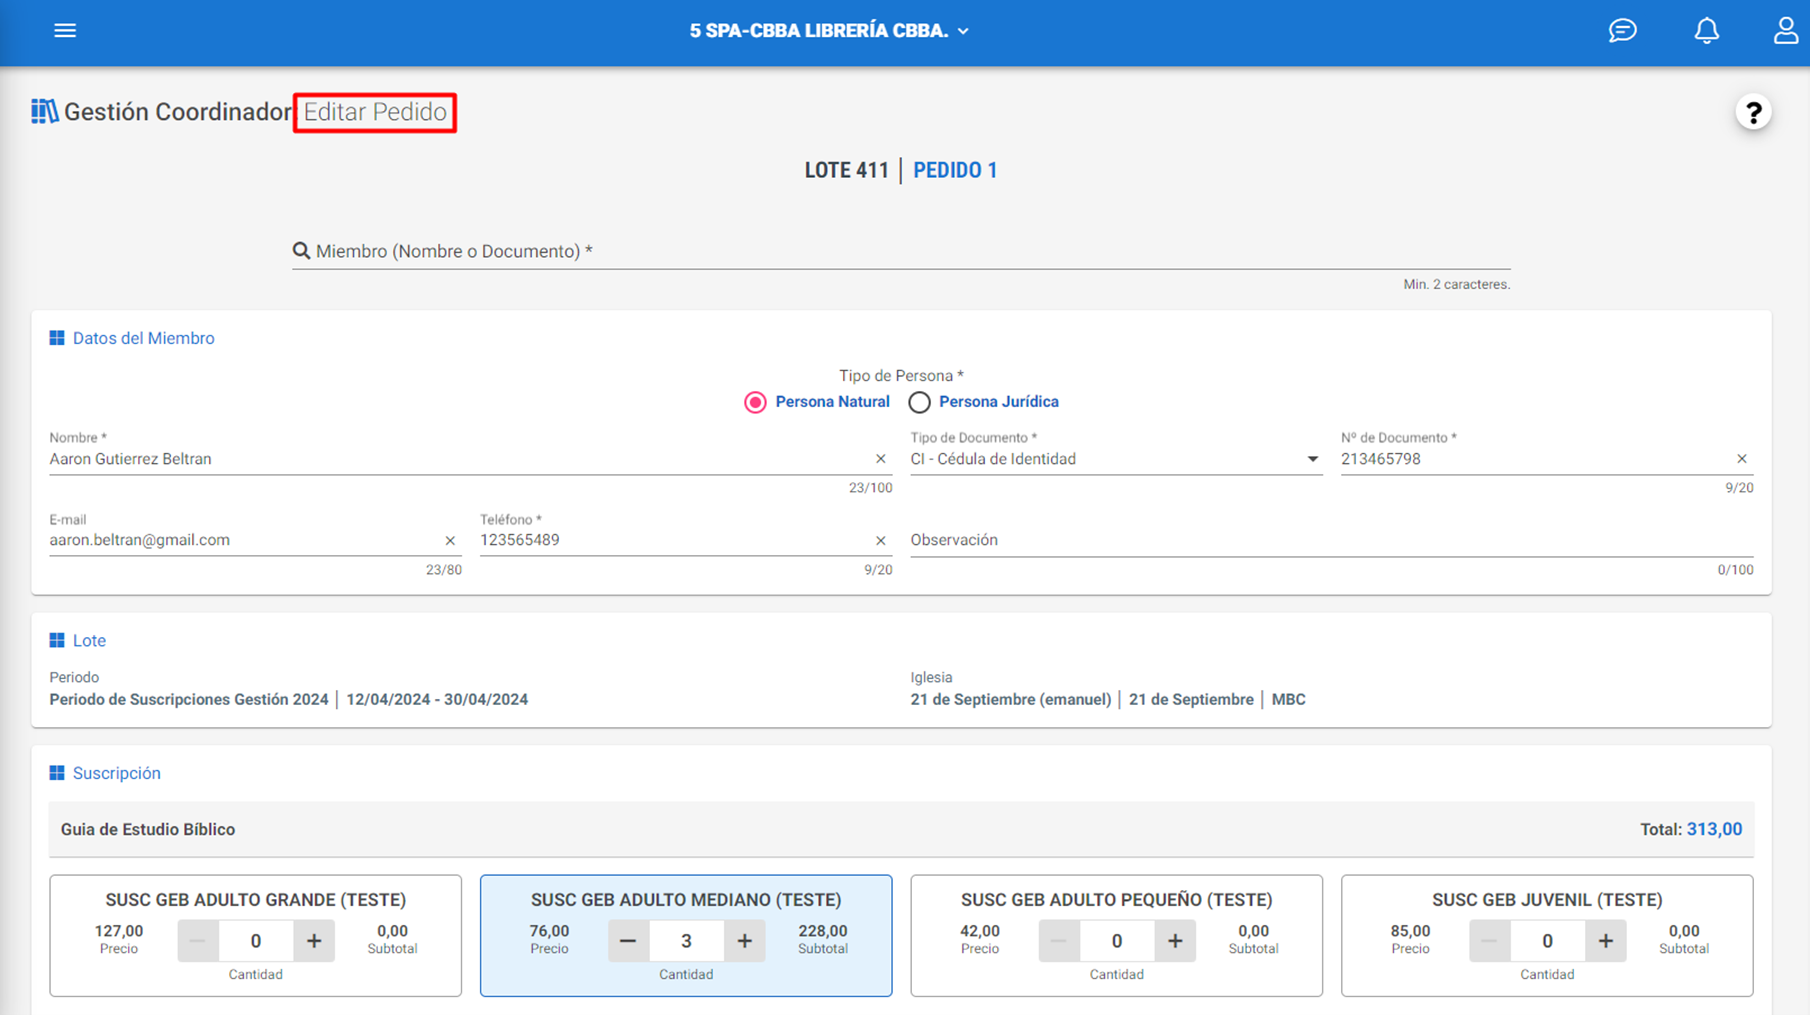Screen dimensions: 1810x1015
Task: Click the member search magnifier icon
Action: pos(301,251)
